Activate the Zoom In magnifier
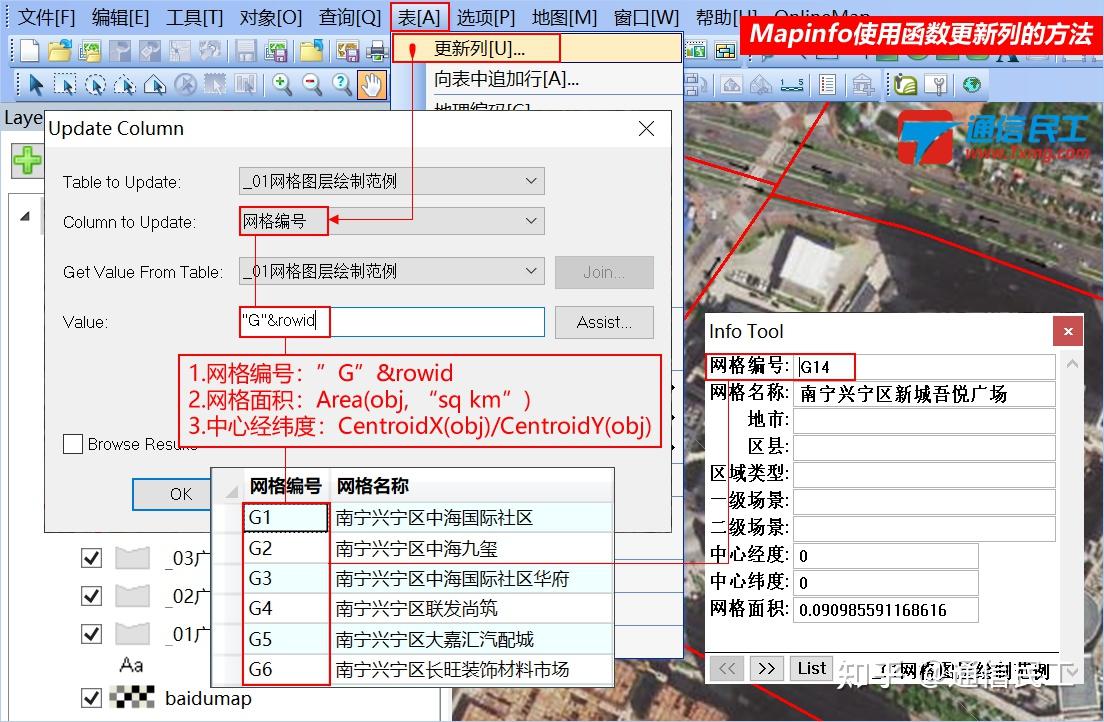 pos(282,85)
